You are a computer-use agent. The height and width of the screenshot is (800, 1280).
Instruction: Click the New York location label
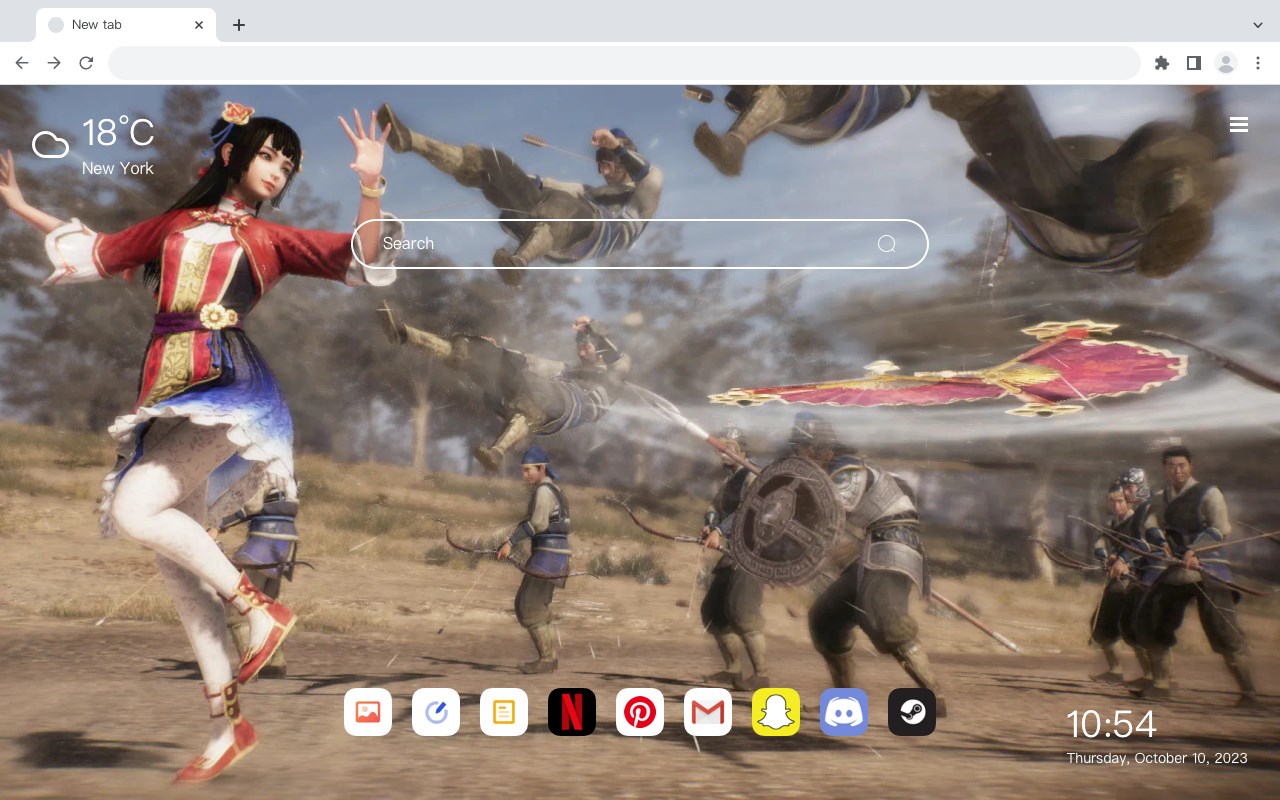pos(118,168)
